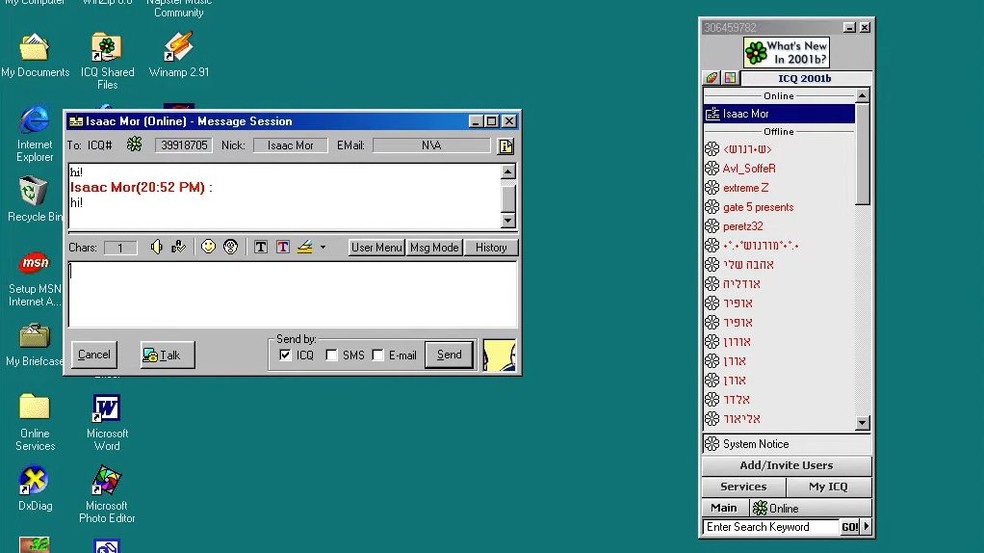Open ICQ Shared Files shortcut
Image resolution: width=984 pixels, height=553 pixels.
click(x=107, y=61)
